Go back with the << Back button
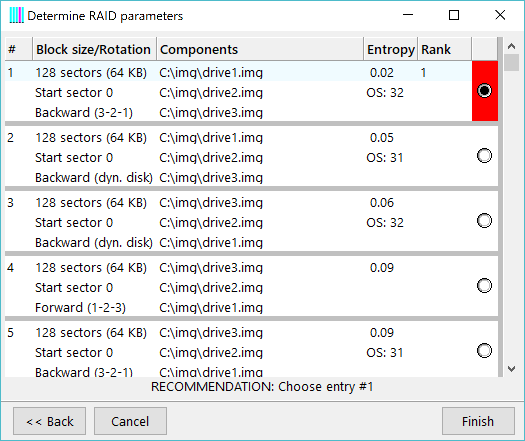Viewport: 525px width, 441px height. 50,421
